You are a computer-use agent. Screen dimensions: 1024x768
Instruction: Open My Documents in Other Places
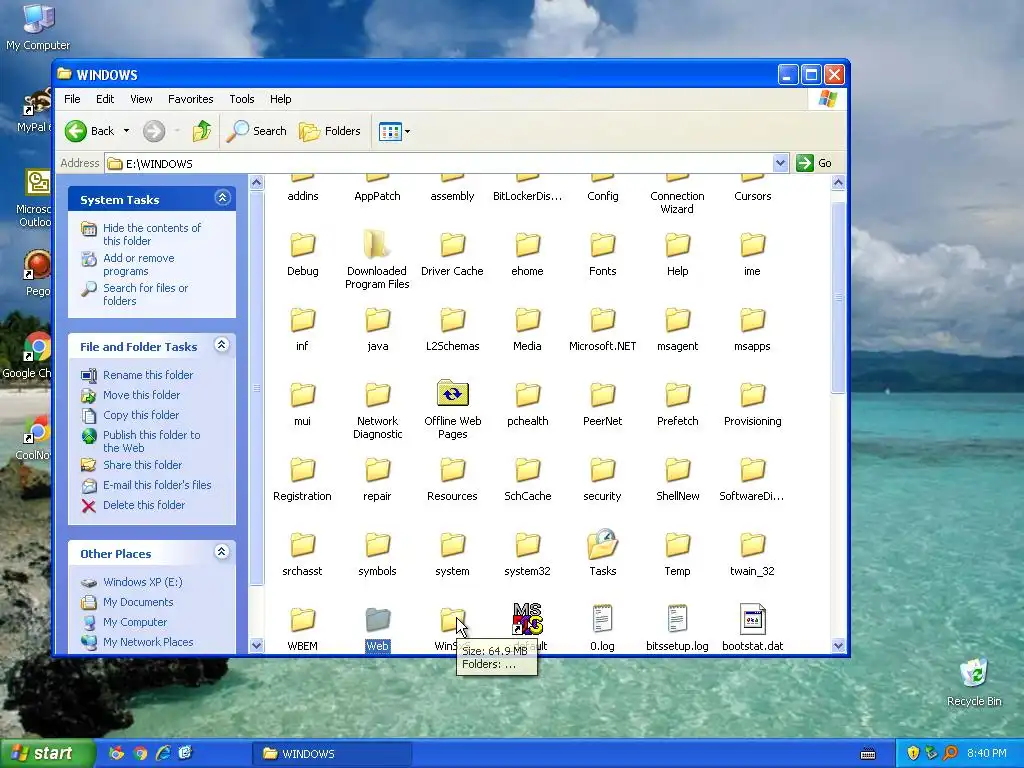click(138, 603)
